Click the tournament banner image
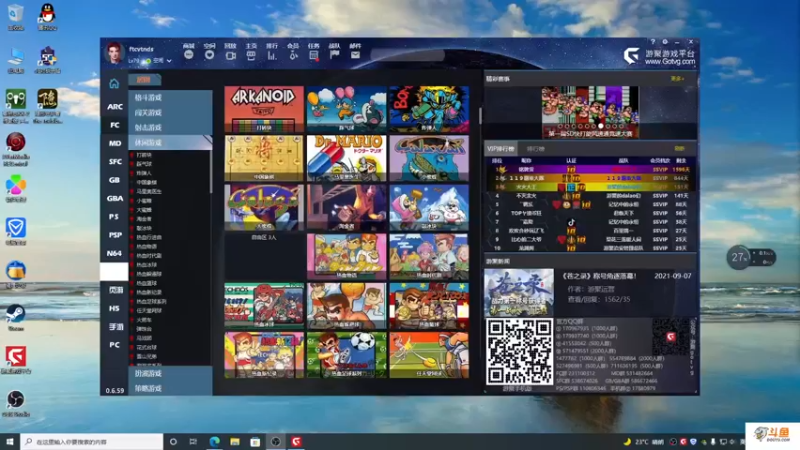This screenshot has width=800, height=450. click(590, 112)
